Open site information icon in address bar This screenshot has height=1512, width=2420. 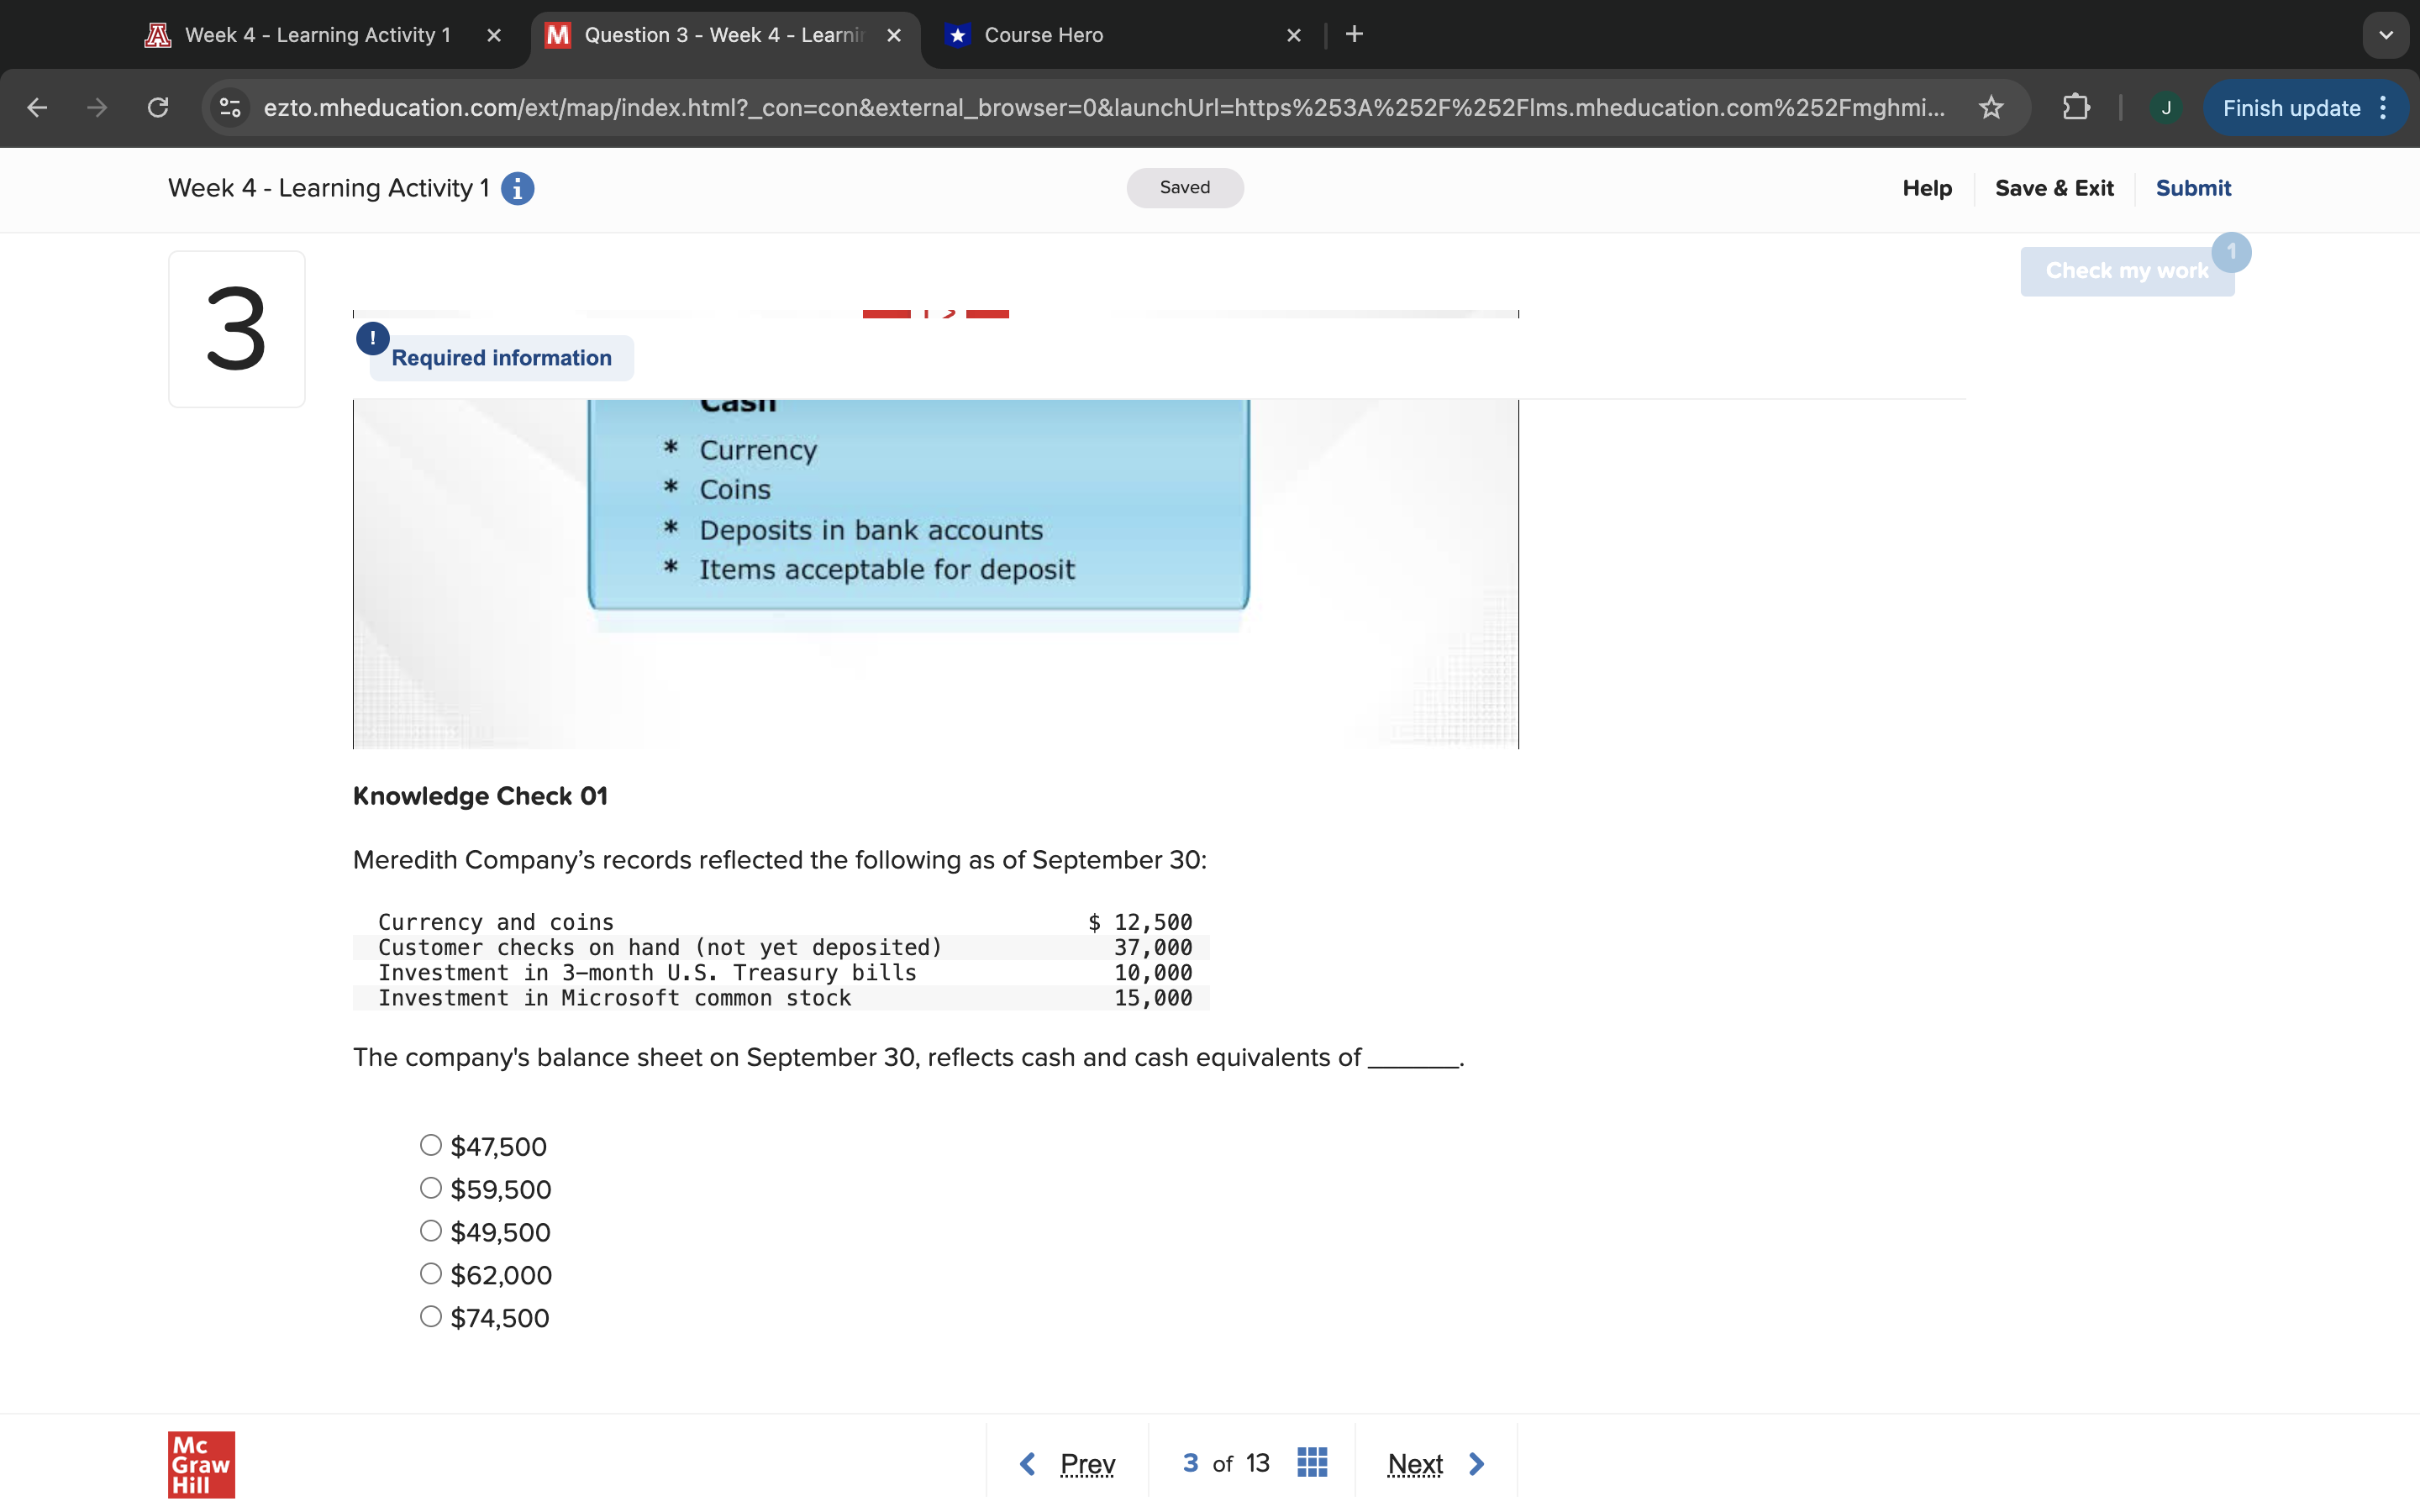230,108
